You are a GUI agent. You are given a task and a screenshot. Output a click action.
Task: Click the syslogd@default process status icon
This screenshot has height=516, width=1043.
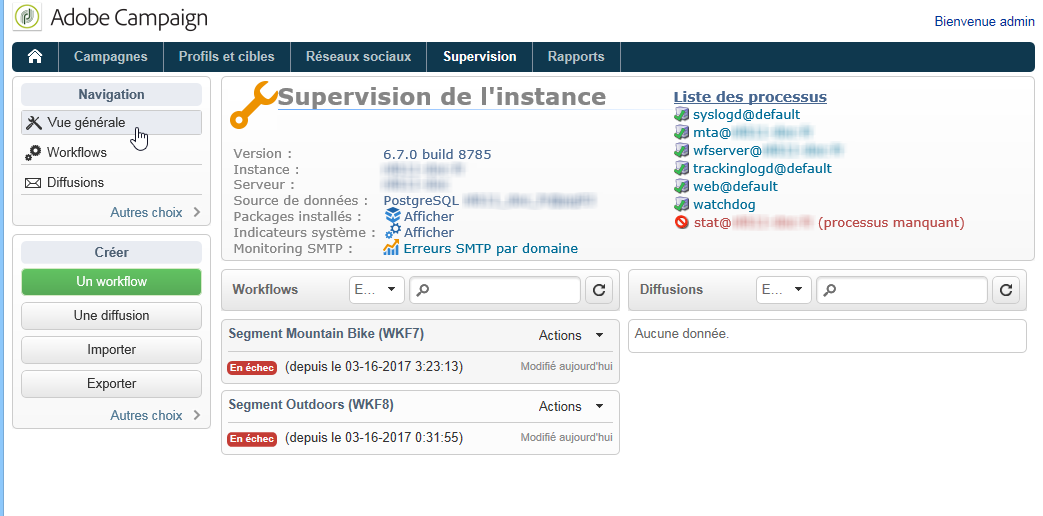point(681,114)
